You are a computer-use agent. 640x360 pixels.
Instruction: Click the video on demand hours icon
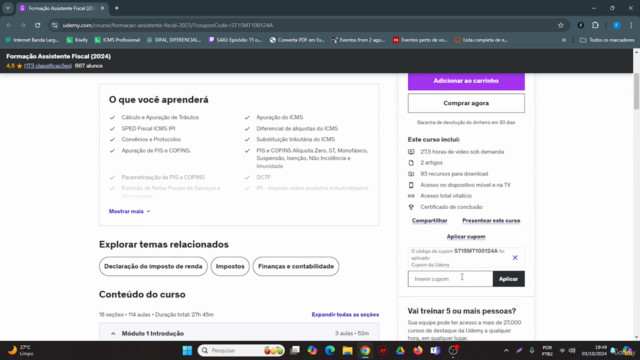411,152
